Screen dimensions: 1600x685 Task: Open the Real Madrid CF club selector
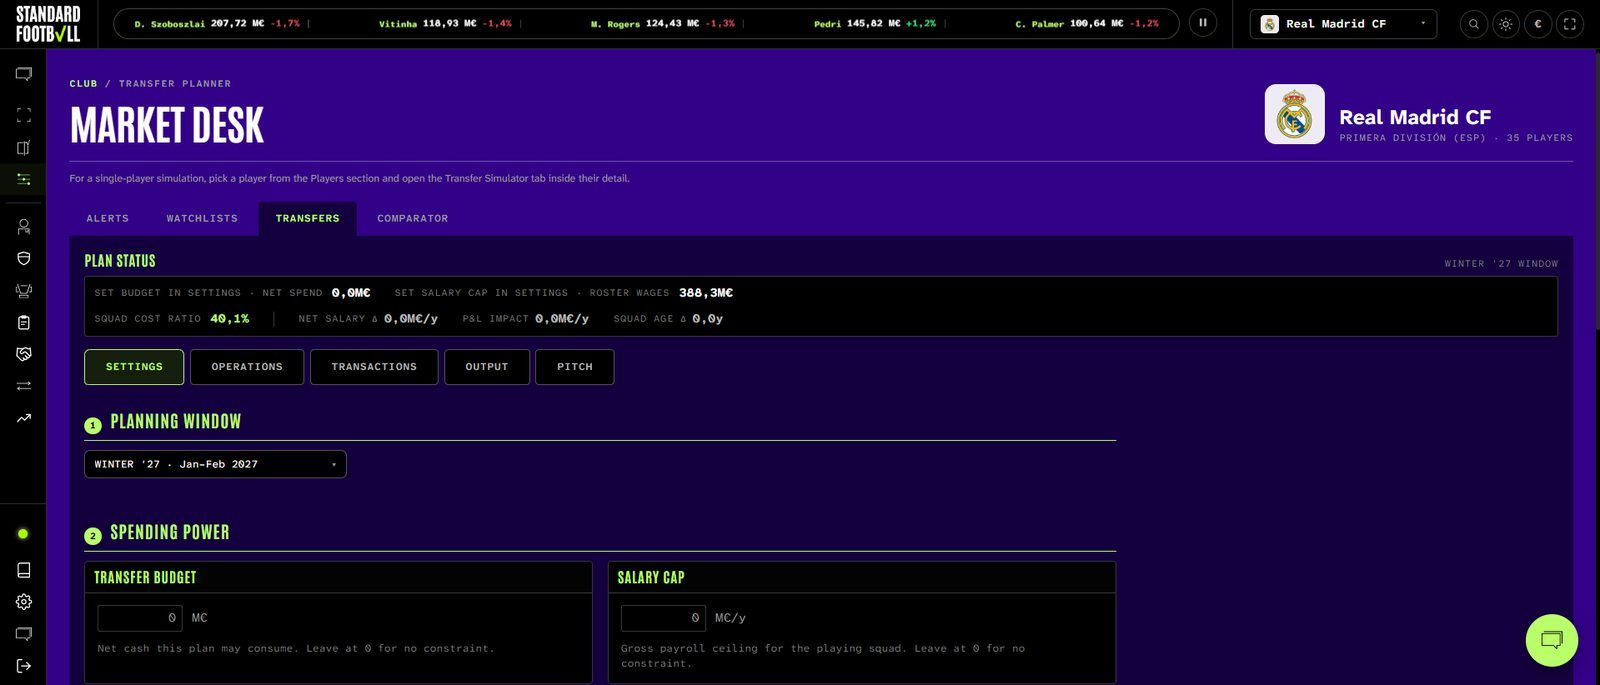1343,24
